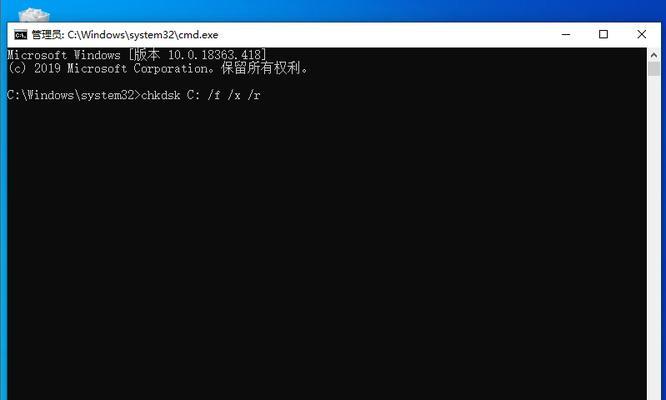Select the Recycle Bin desktop icon
This screenshot has height=400, width=666.
click(34, 15)
